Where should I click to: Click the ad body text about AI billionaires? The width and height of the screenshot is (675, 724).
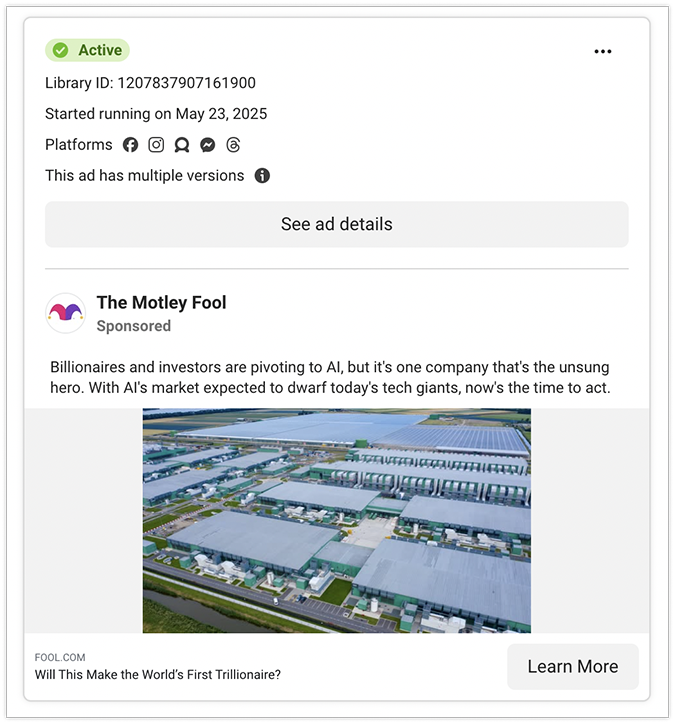click(x=330, y=378)
